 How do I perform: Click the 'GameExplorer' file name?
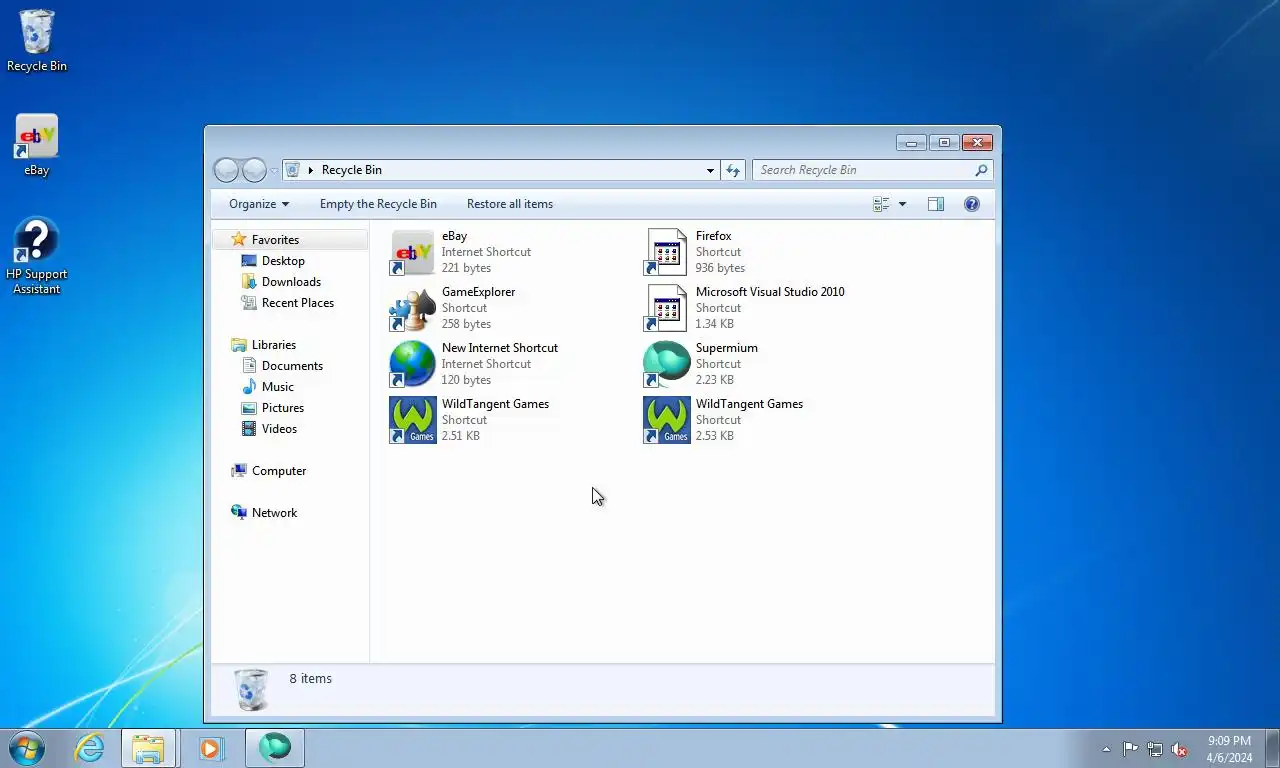pos(479,292)
